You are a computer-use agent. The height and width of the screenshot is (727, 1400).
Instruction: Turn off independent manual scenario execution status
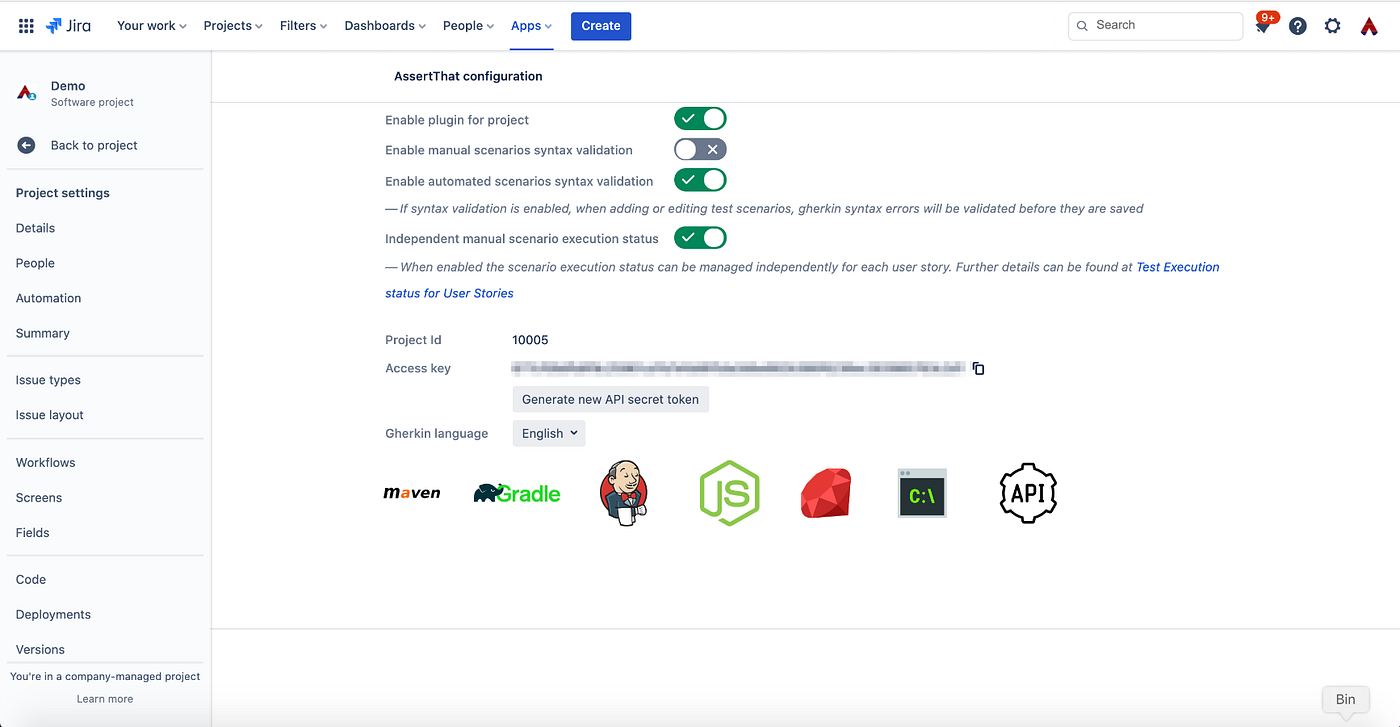click(700, 237)
